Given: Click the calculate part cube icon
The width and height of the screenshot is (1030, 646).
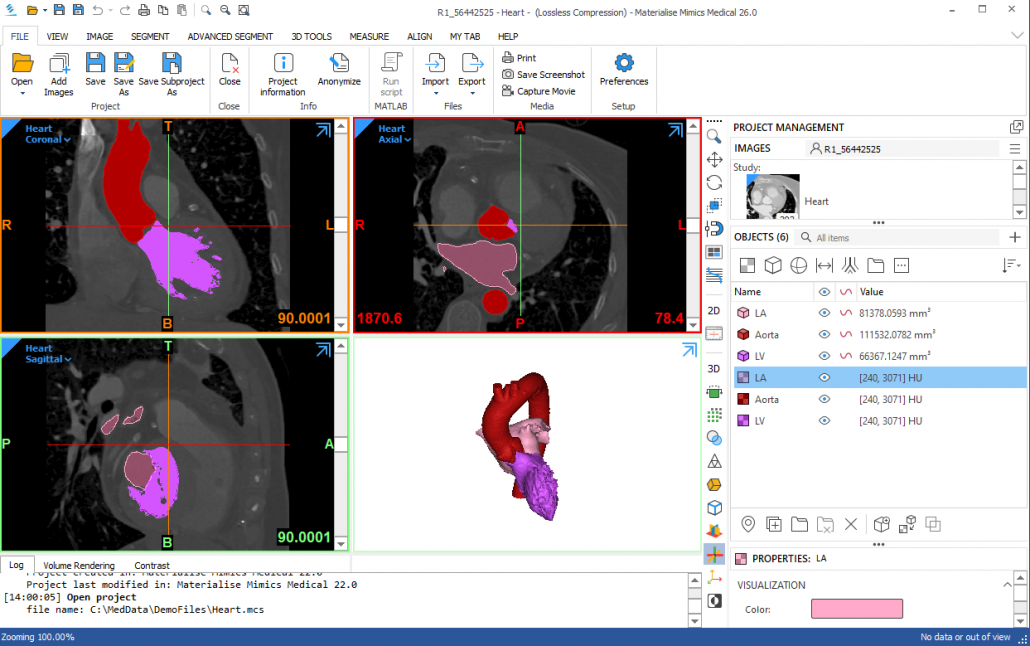Looking at the screenshot, I should [882, 524].
